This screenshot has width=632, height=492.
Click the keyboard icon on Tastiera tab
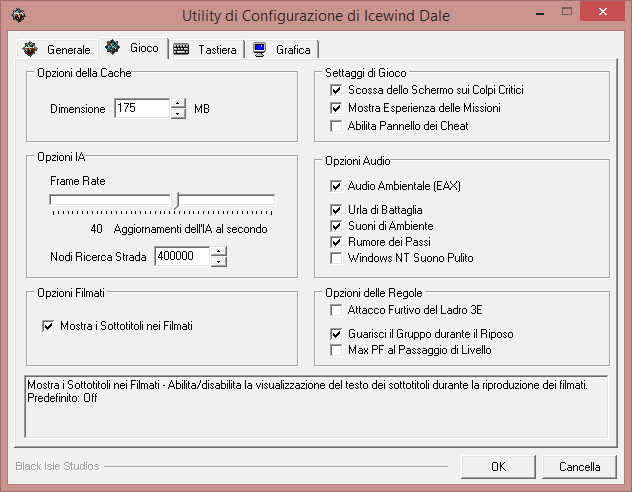click(x=181, y=49)
